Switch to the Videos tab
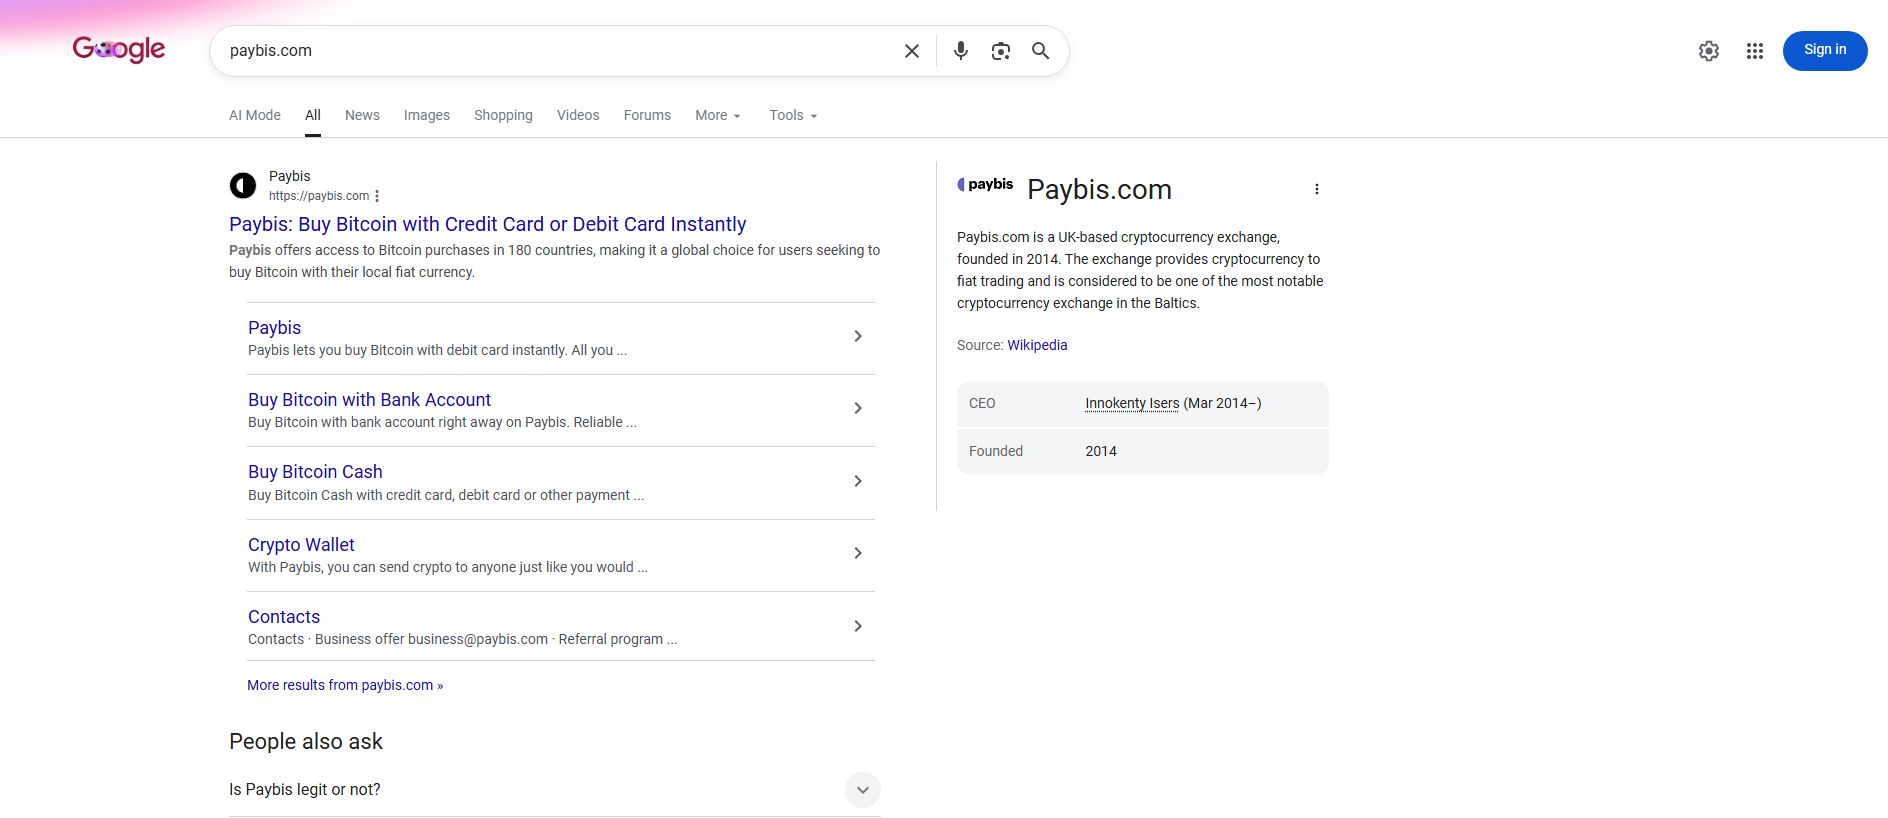 point(578,115)
